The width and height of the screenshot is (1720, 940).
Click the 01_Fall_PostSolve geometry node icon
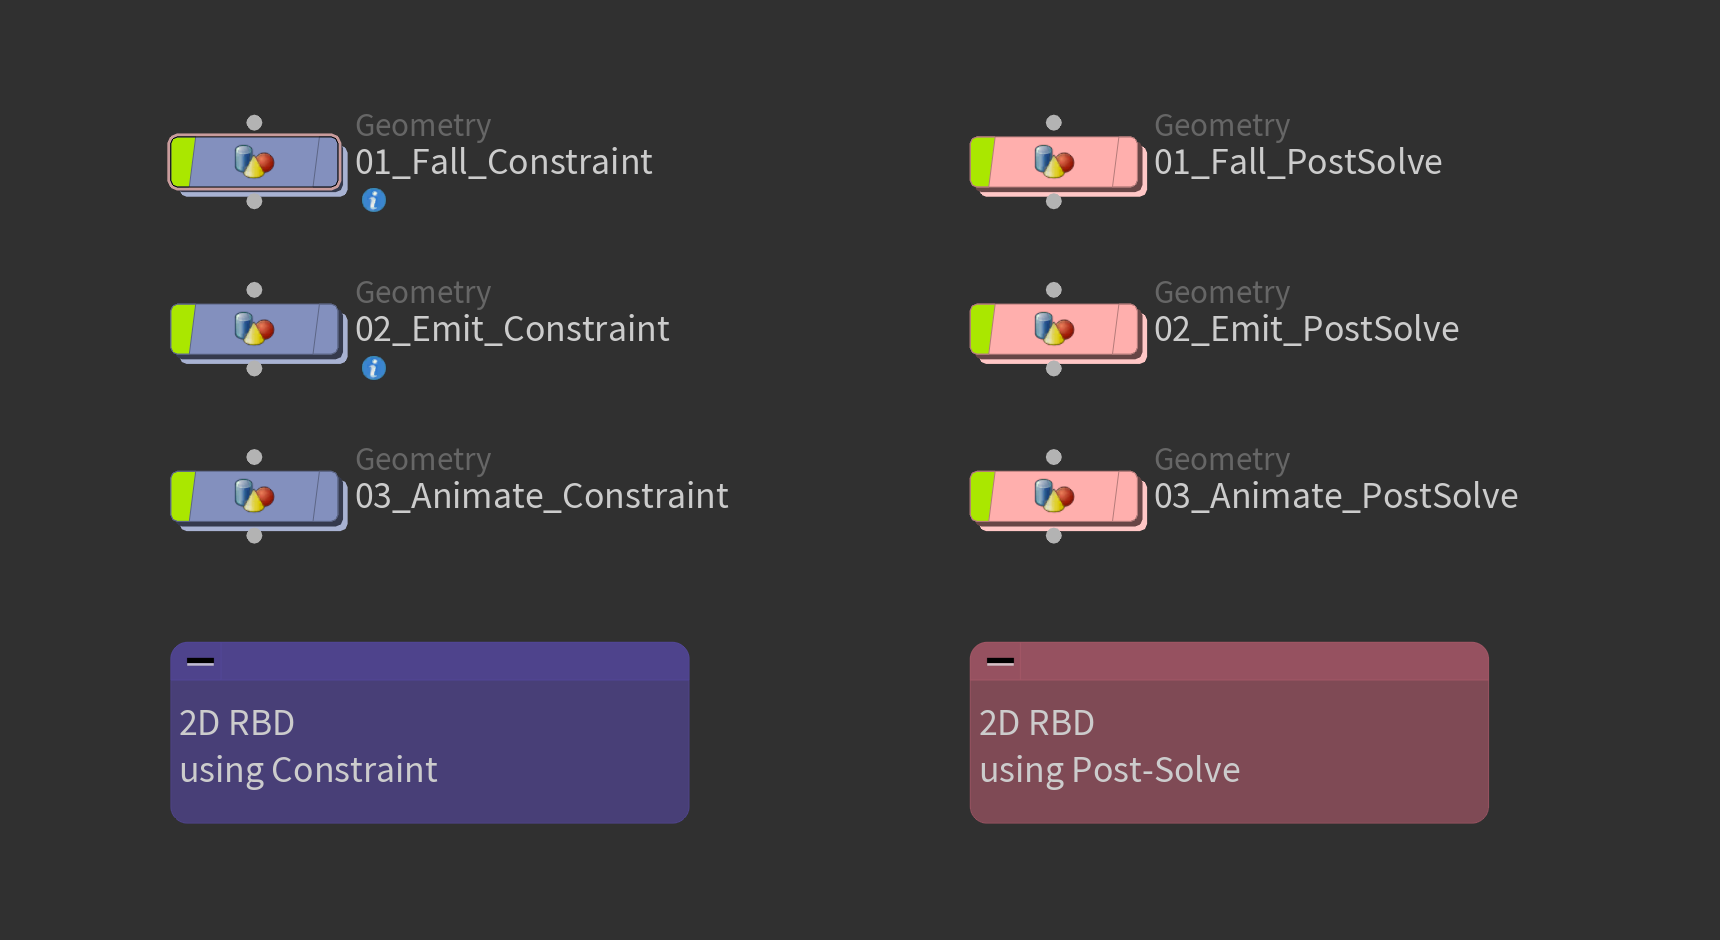[1053, 162]
